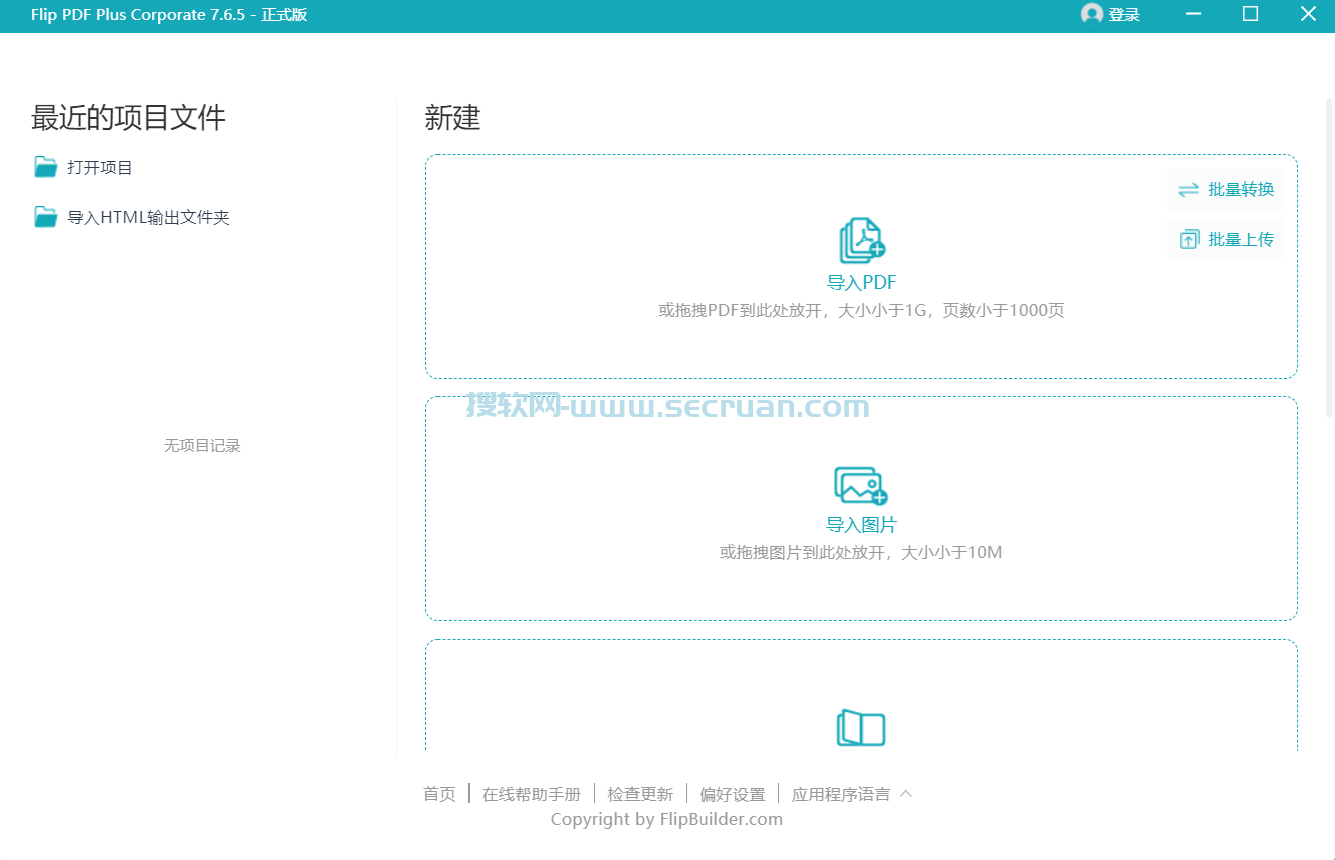Click the 最近的项目文件 heading
1335x860 pixels.
pos(128,118)
